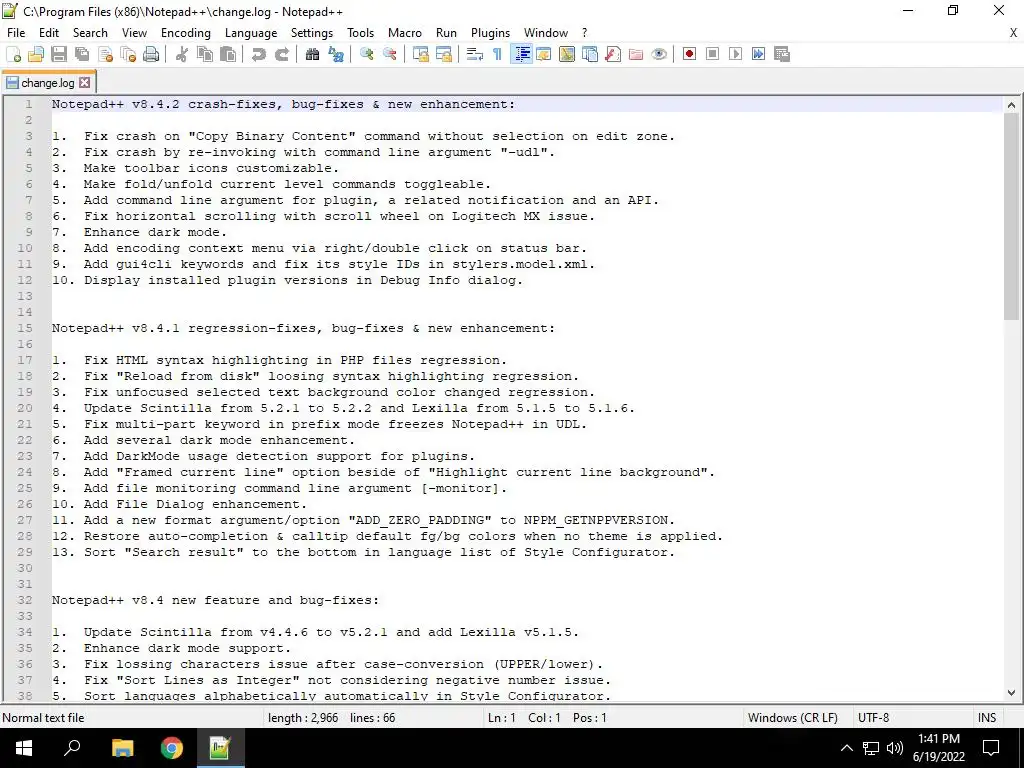The image size is (1024, 768).
Task: Click the Save Recorded Macro icon
Action: coord(782,54)
